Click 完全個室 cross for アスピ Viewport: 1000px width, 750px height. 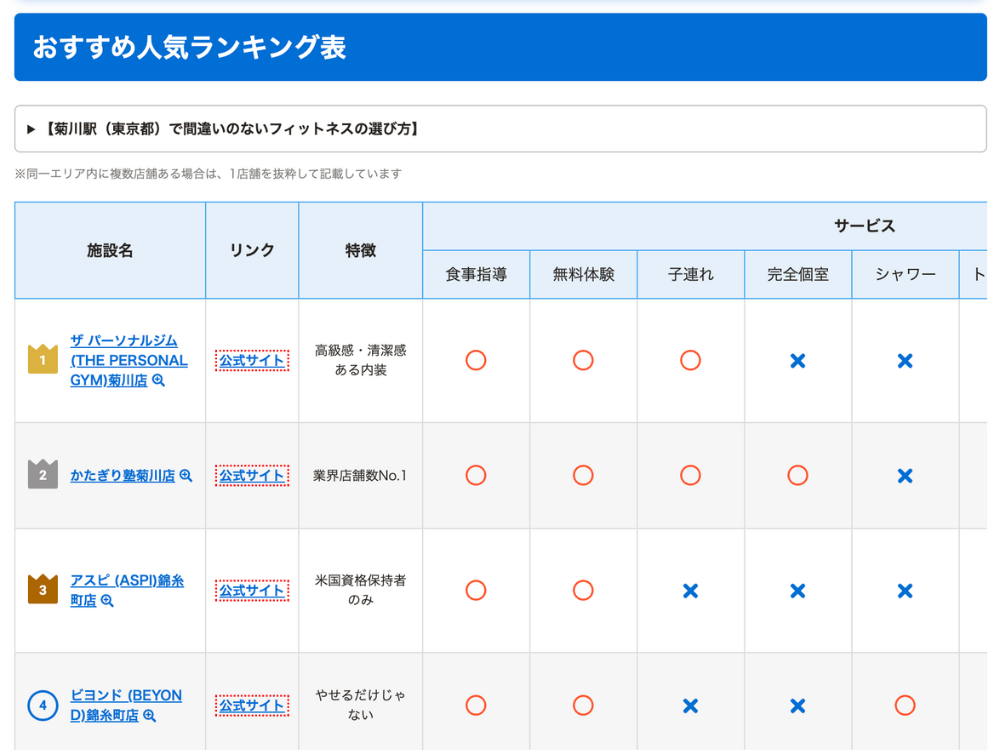coord(797,591)
